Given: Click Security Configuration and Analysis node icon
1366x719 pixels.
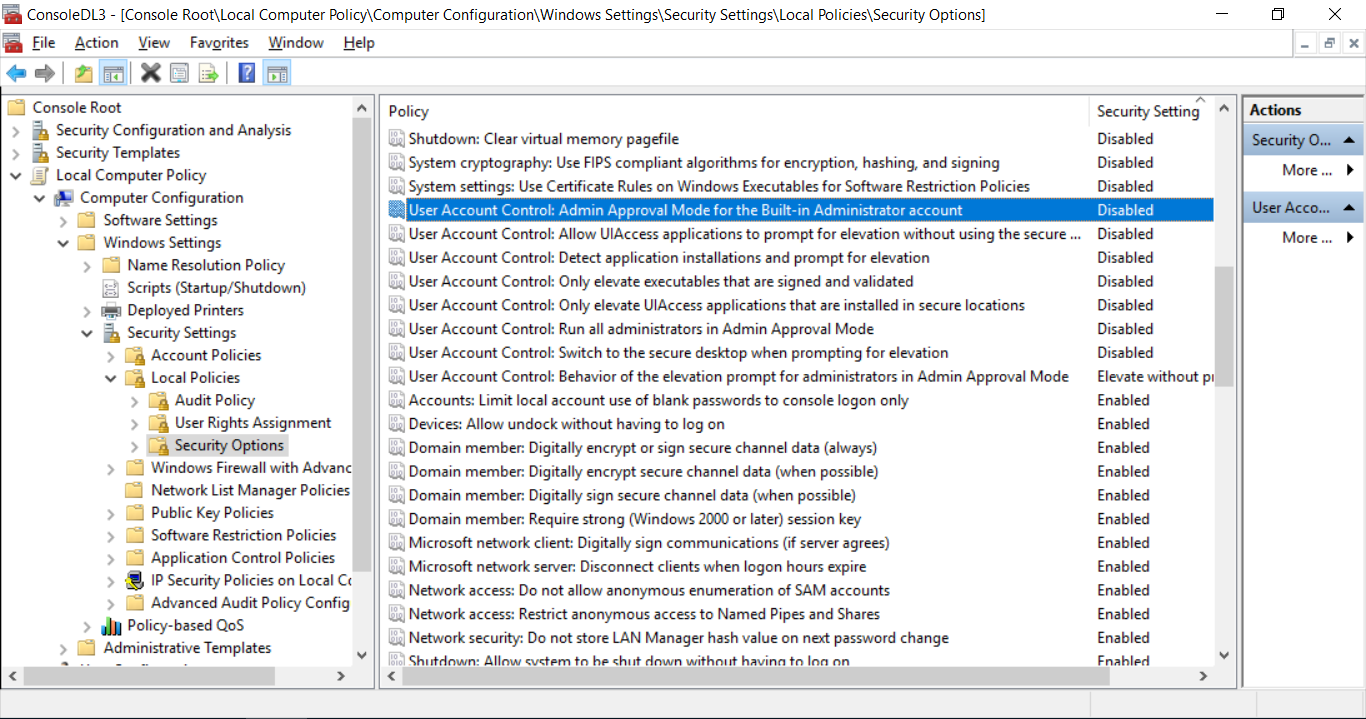Looking at the screenshot, I should [x=40, y=130].
